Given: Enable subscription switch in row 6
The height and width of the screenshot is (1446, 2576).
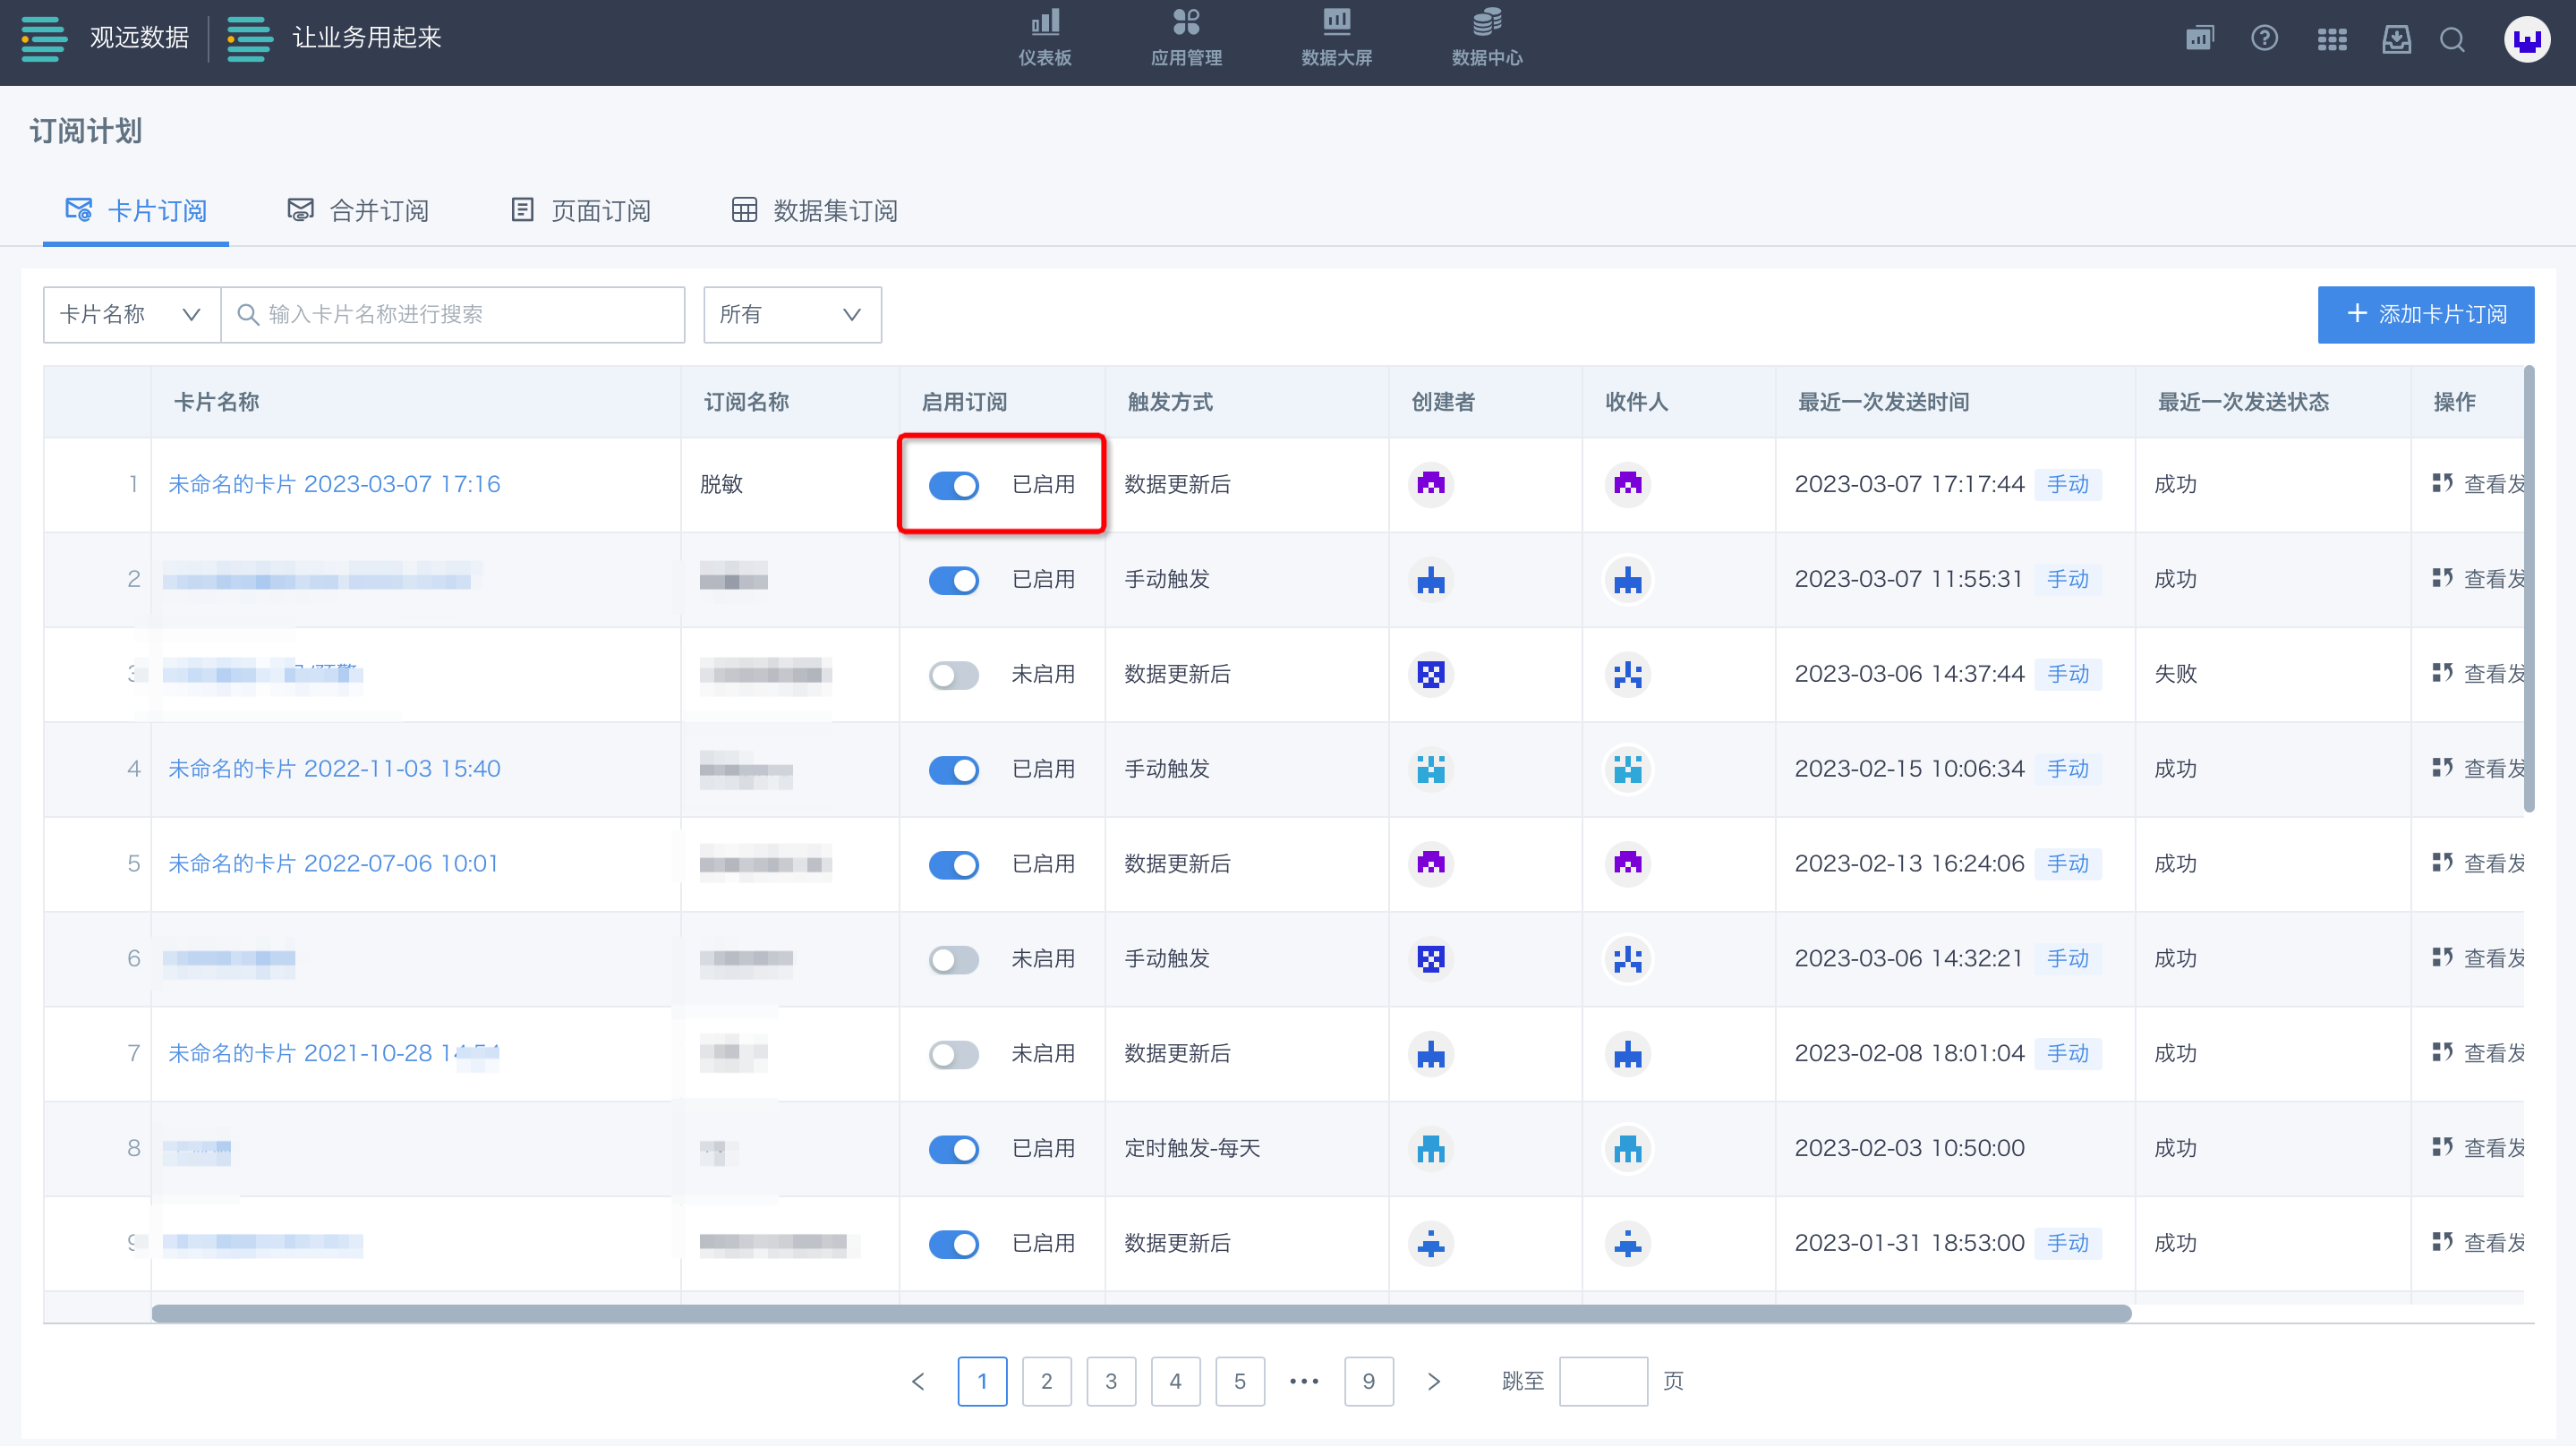Looking at the screenshot, I should [x=954, y=959].
